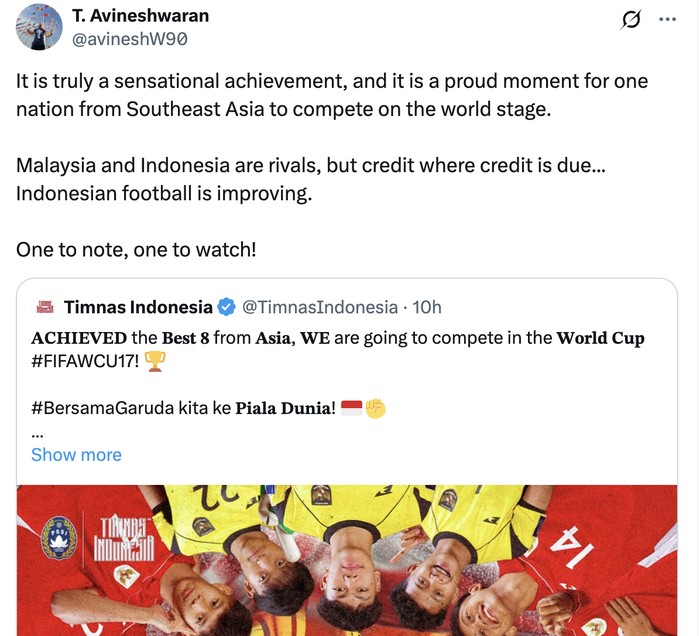This screenshot has width=700, height=636.
Task: Click the quoted text starting with ACHIEVED
Action: click(338, 338)
